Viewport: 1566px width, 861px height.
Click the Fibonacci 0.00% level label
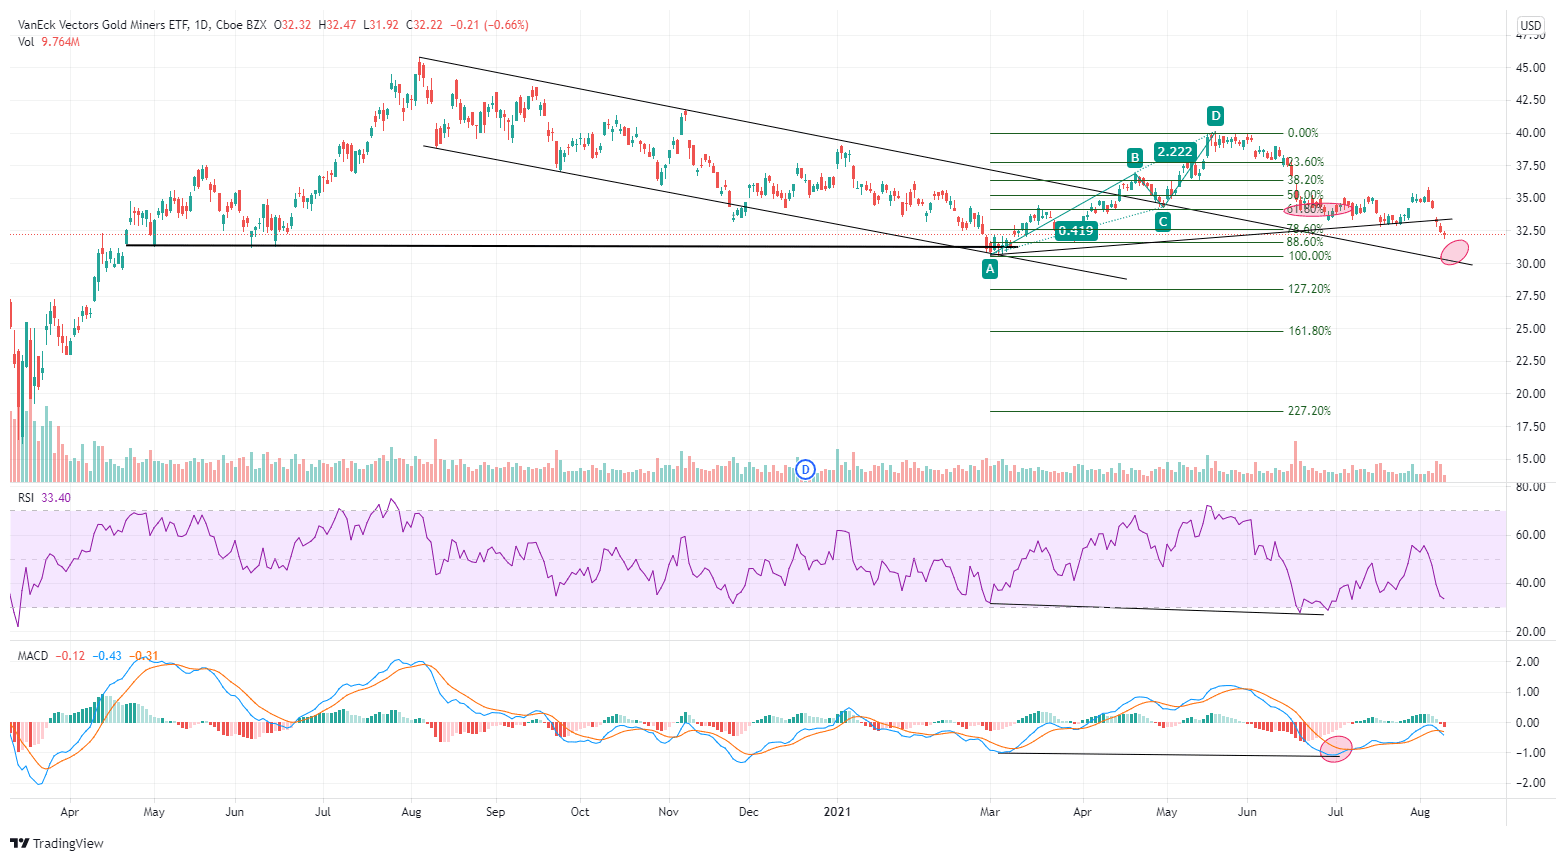tap(1303, 133)
